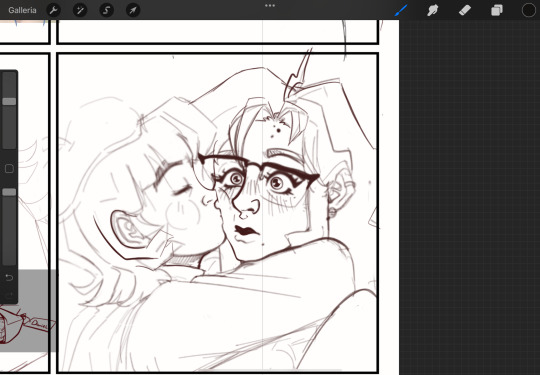Open the Actions wrench menu
The height and width of the screenshot is (375, 540).
pyautogui.click(x=53, y=10)
